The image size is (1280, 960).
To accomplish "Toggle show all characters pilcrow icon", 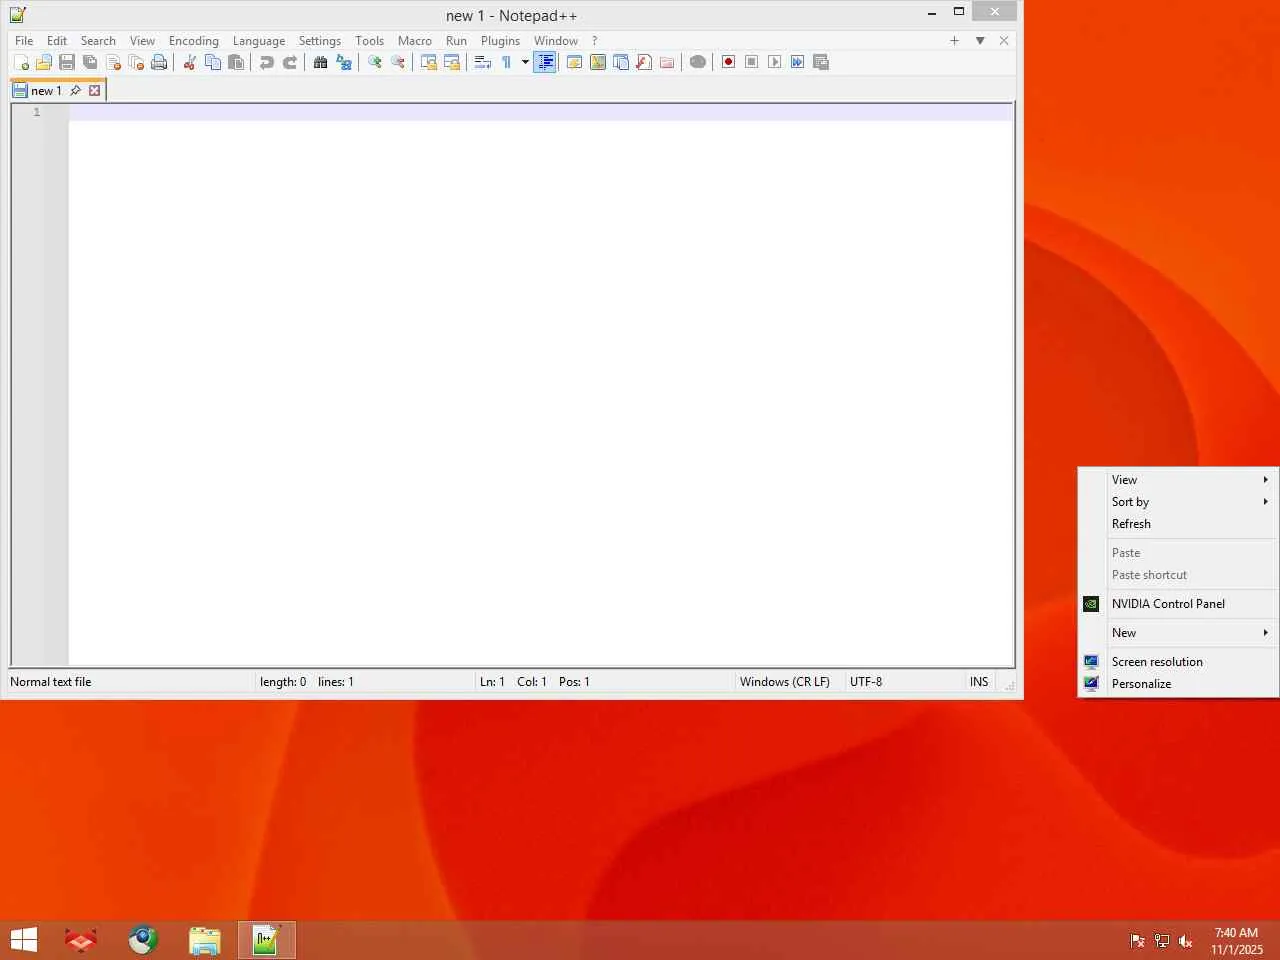I will [506, 62].
